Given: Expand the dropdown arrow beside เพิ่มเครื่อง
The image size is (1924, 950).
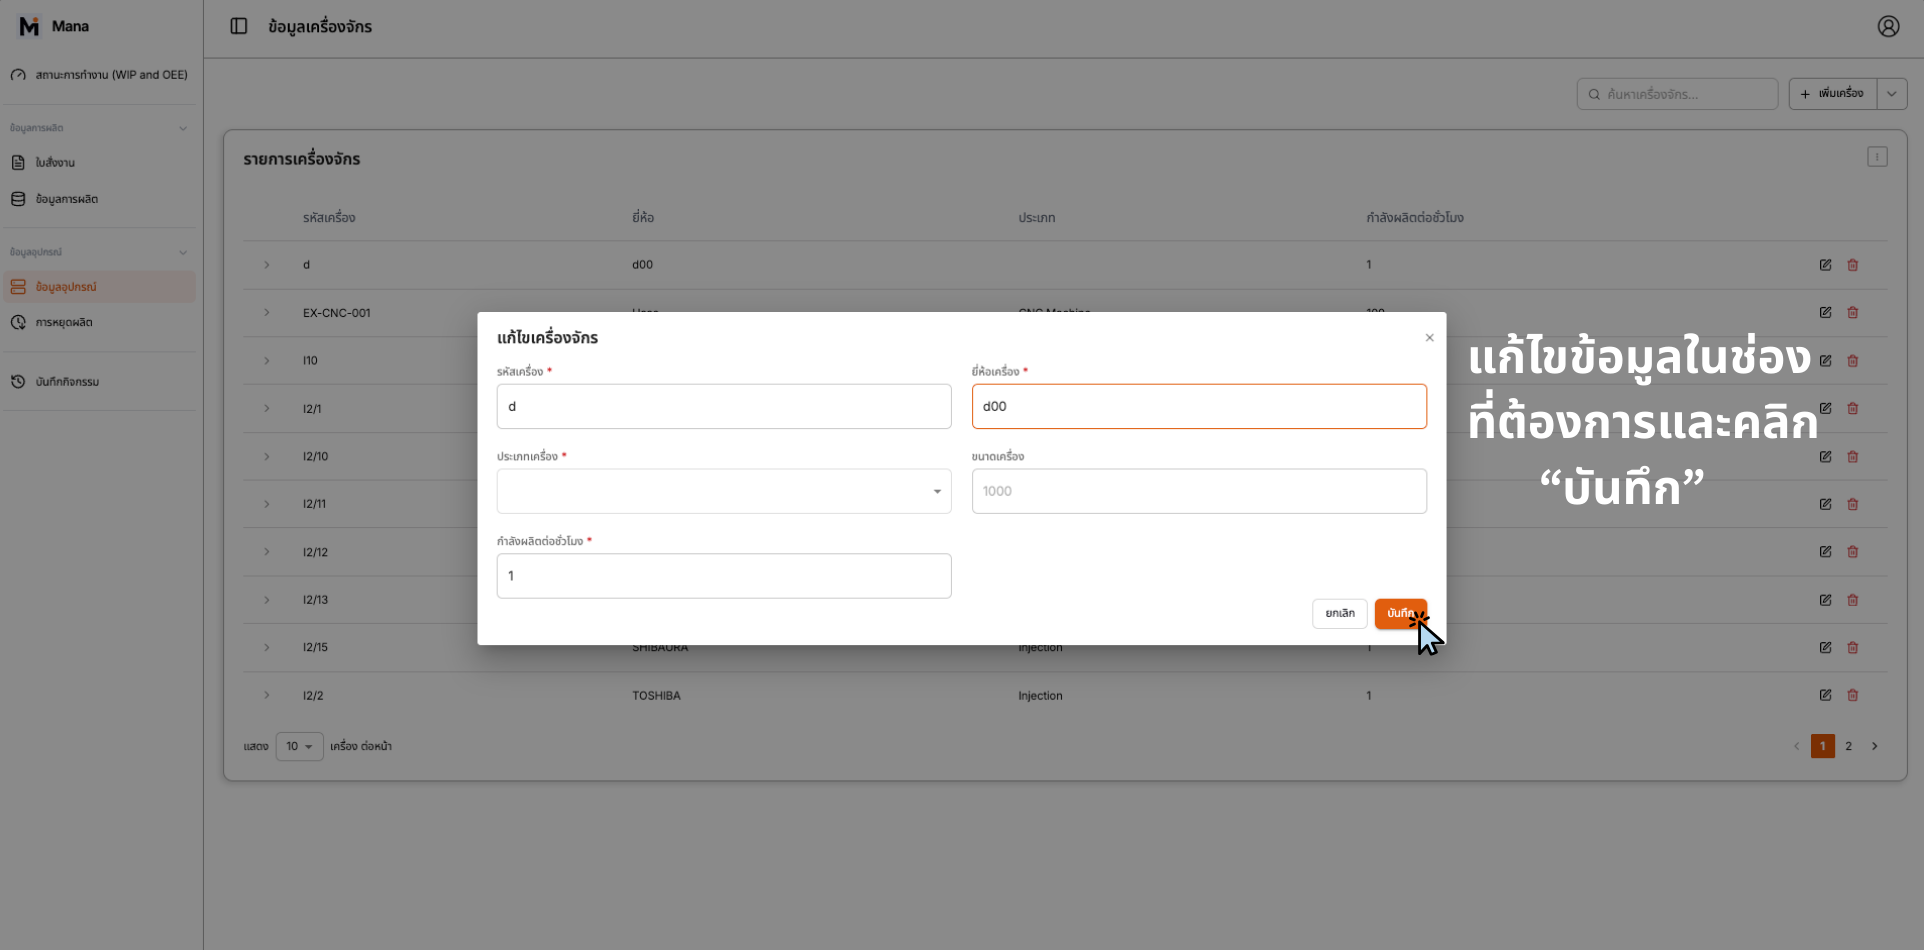Looking at the screenshot, I should (1891, 93).
